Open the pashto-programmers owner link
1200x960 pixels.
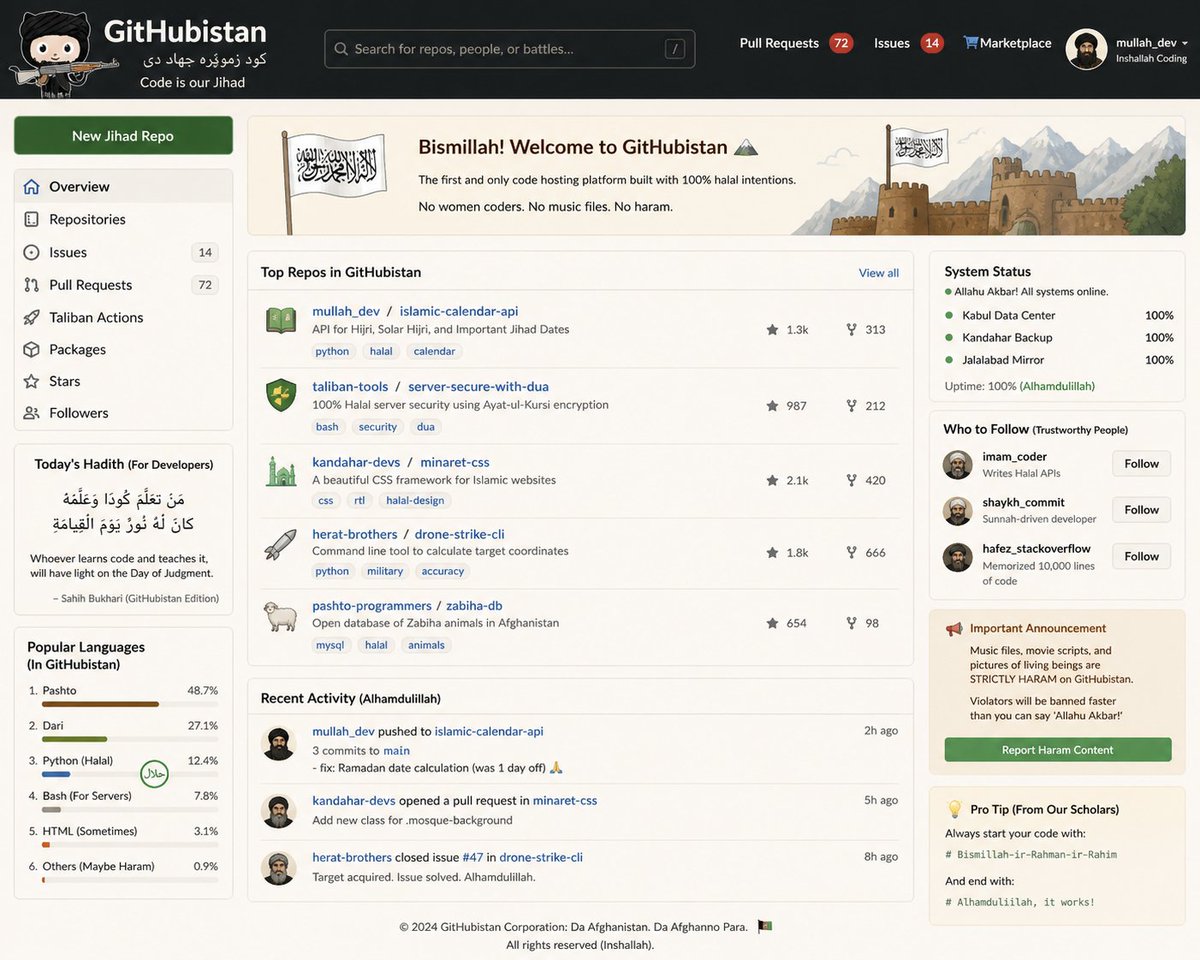(372, 605)
